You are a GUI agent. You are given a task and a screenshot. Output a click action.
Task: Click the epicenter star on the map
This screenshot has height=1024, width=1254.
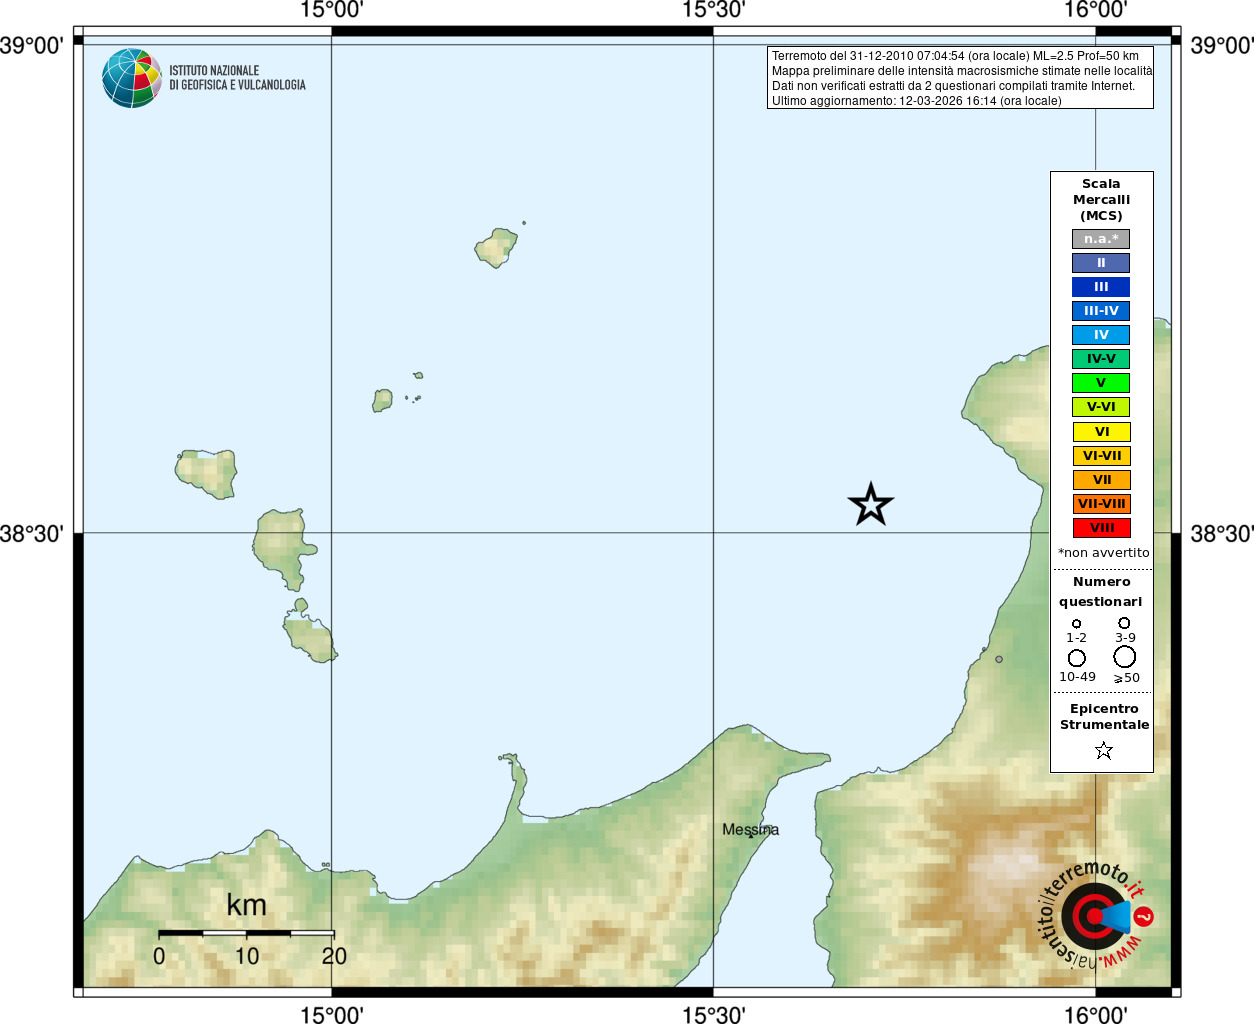(x=871, y=504)
